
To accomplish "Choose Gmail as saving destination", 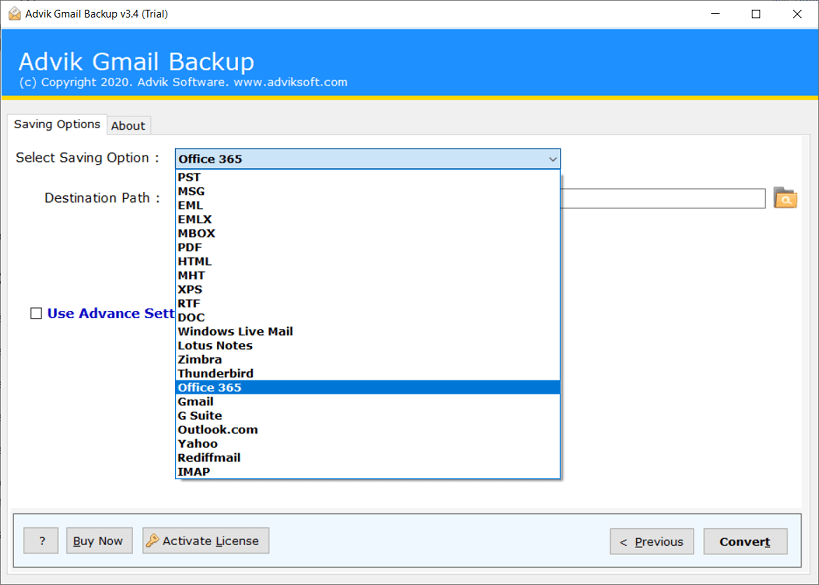I will pyautogui.click(x=368, y=402).
